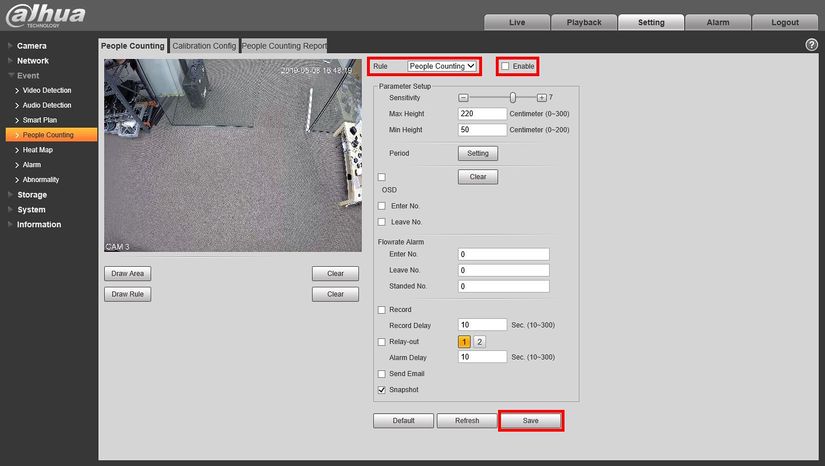825x466 pixels.
Task: Open Alarm under Event in sidebar
Action: pyautogui.click(x=31, y=165)
